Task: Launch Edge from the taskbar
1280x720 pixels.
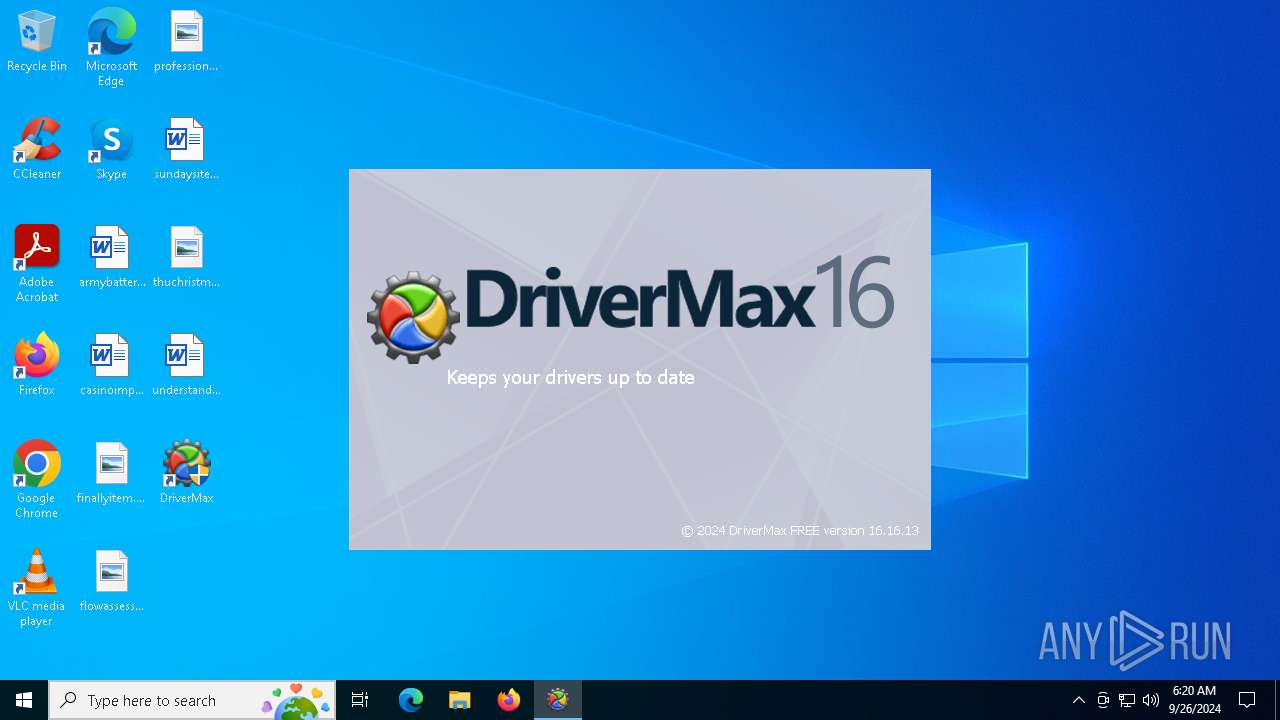Action: pos(411,700)
